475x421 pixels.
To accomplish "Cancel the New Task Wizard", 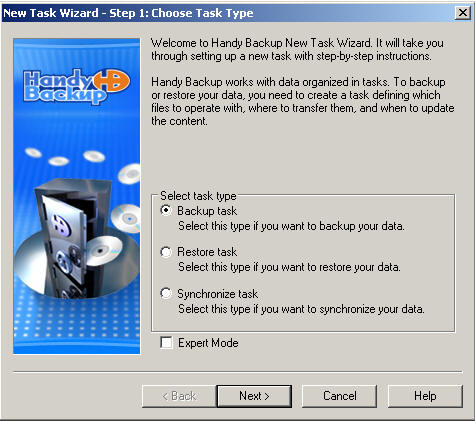I will pyautogui.click(x=340, y=396).
